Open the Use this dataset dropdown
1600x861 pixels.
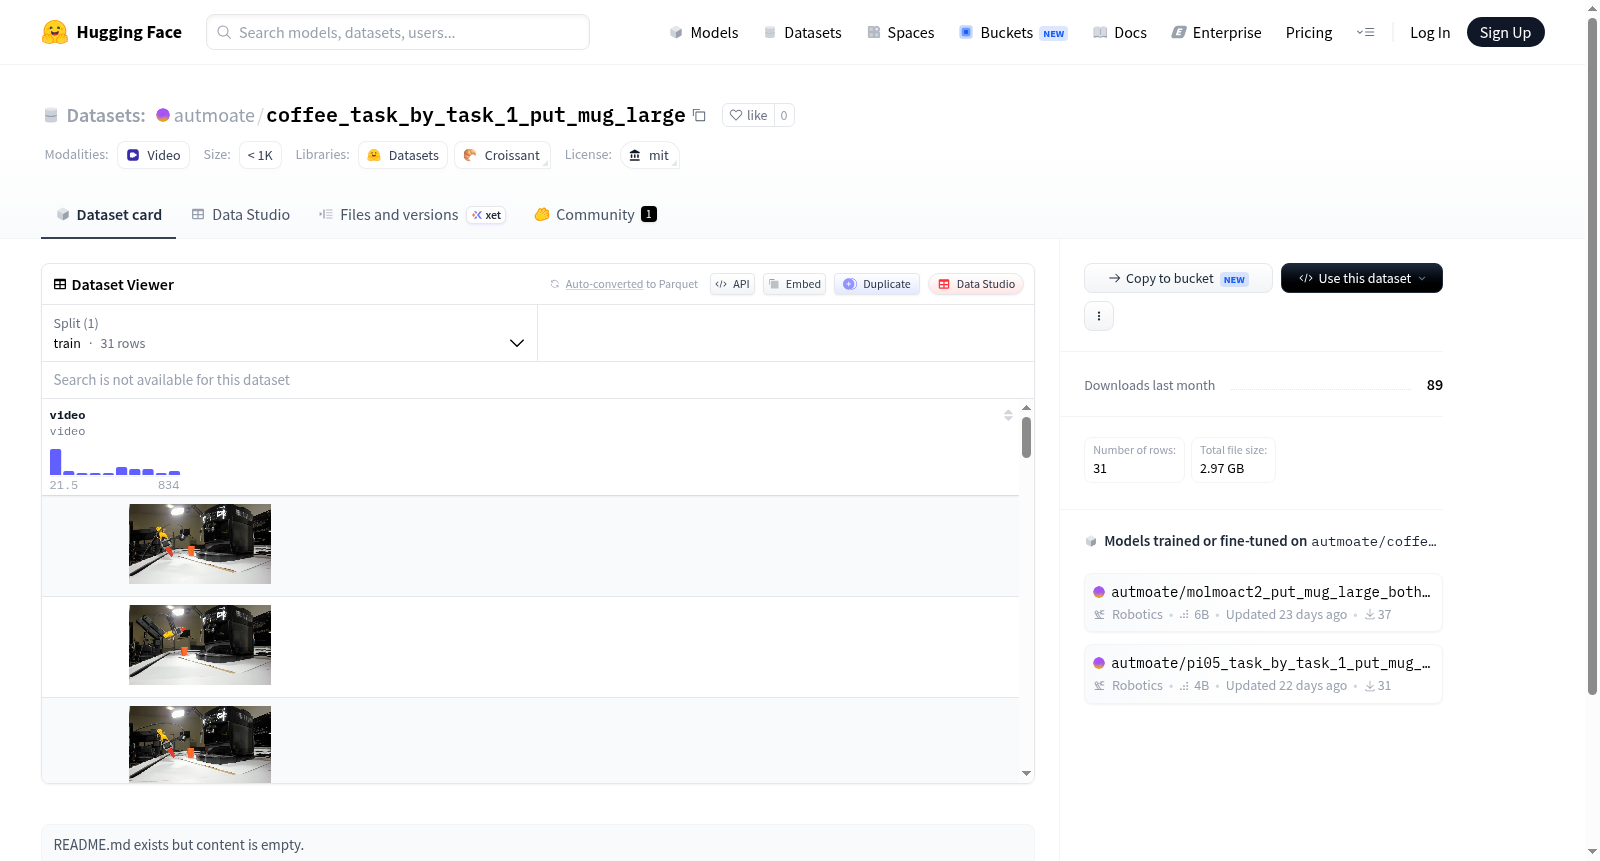1362,278
